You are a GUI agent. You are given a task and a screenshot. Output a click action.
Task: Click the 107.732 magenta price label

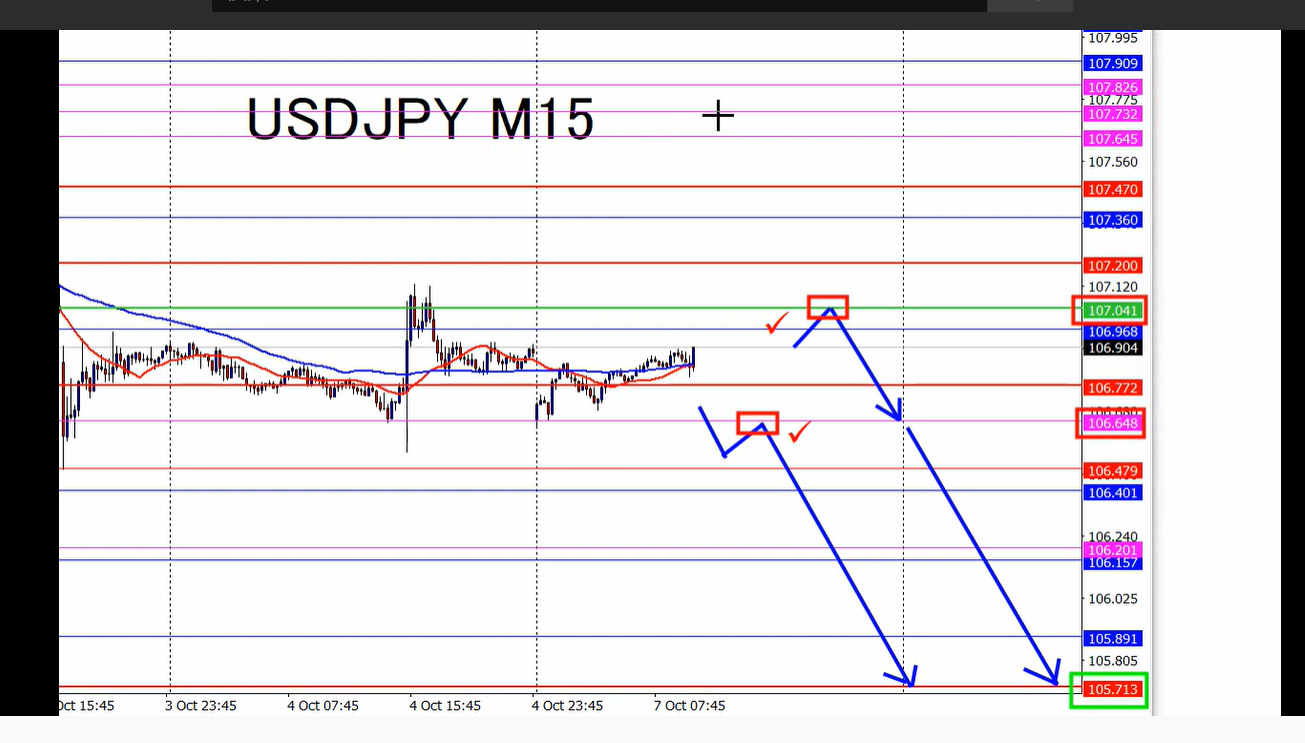(x=1113, y=114)
